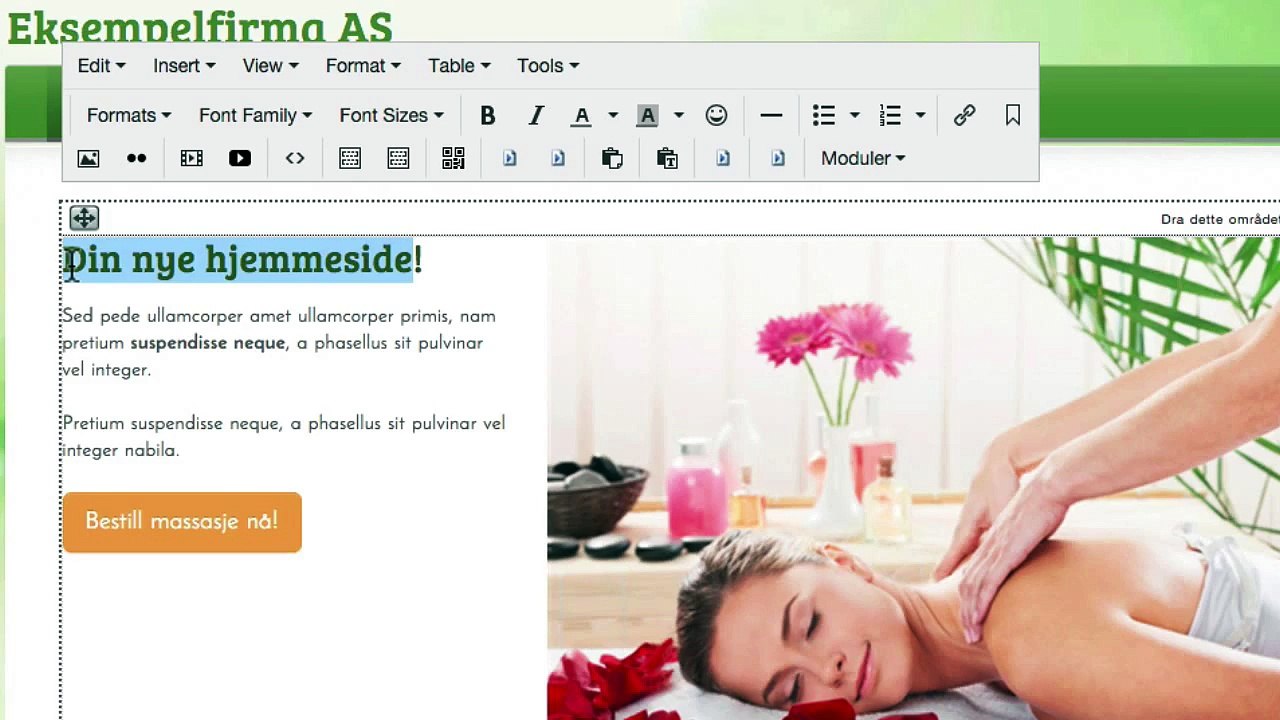This screenshot has height=720, width=1280.
Task: Insert an image using the picture icon
Action: (x=88, y=158)
